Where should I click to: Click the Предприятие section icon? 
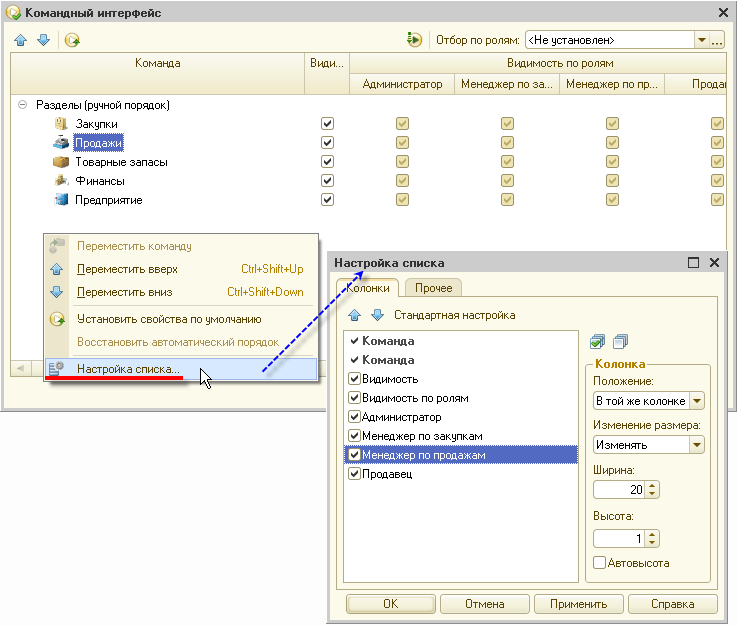pos(61,199)
